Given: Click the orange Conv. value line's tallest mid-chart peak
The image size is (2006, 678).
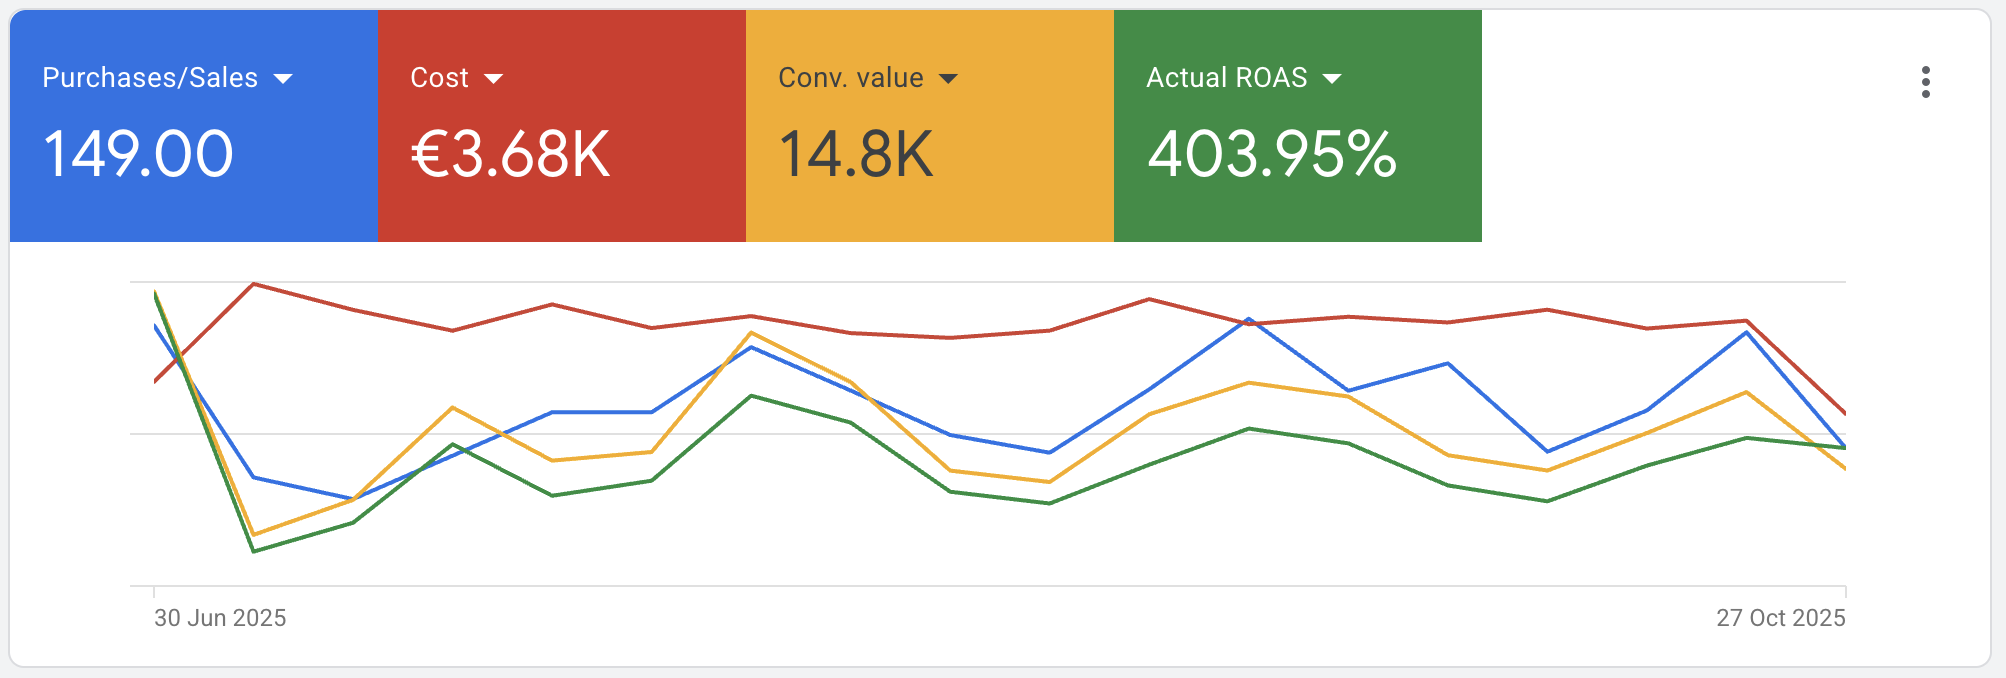Looking at the screenshot, I should click(751, 333).
